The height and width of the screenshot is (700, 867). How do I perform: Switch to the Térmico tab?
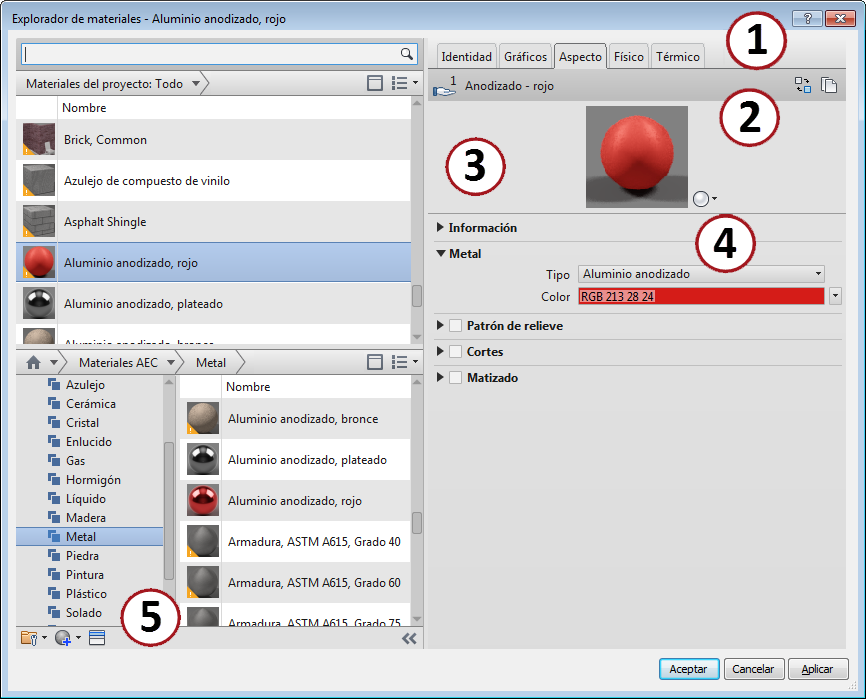[x=678, y=56]
